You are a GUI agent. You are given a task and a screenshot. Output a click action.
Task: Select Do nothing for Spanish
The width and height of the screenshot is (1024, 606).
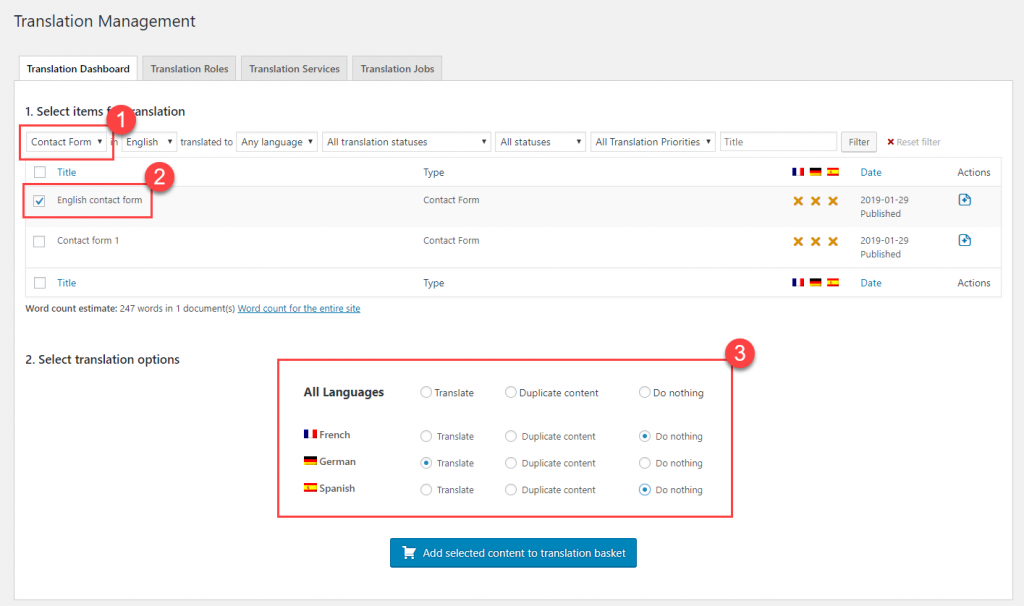tap(645, 489)
